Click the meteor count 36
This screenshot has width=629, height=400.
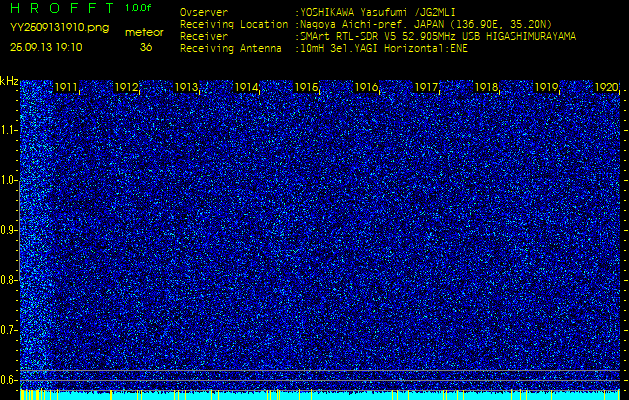(x=146, y=47)
